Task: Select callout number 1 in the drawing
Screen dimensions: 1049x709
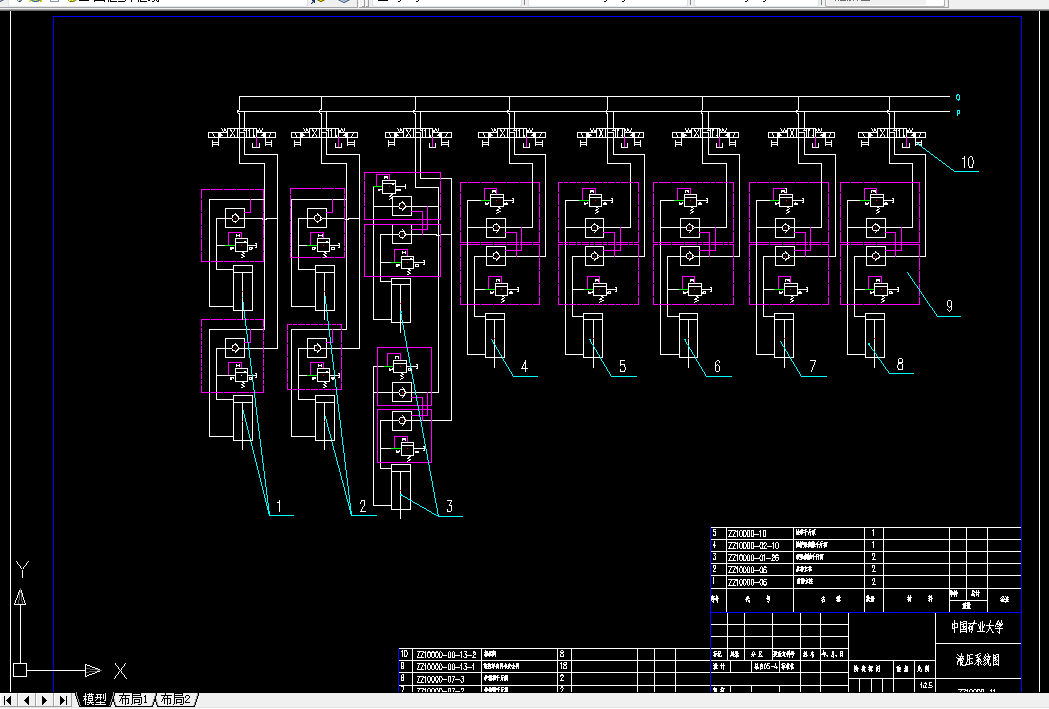Action: [x=278, y=506]
